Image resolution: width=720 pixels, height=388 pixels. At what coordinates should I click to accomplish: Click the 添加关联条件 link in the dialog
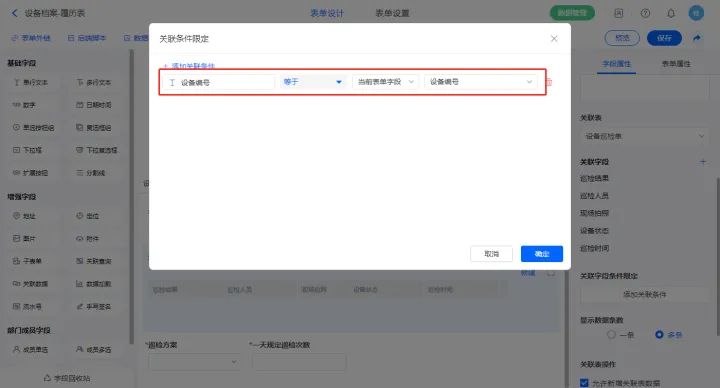tap(189, 66)
